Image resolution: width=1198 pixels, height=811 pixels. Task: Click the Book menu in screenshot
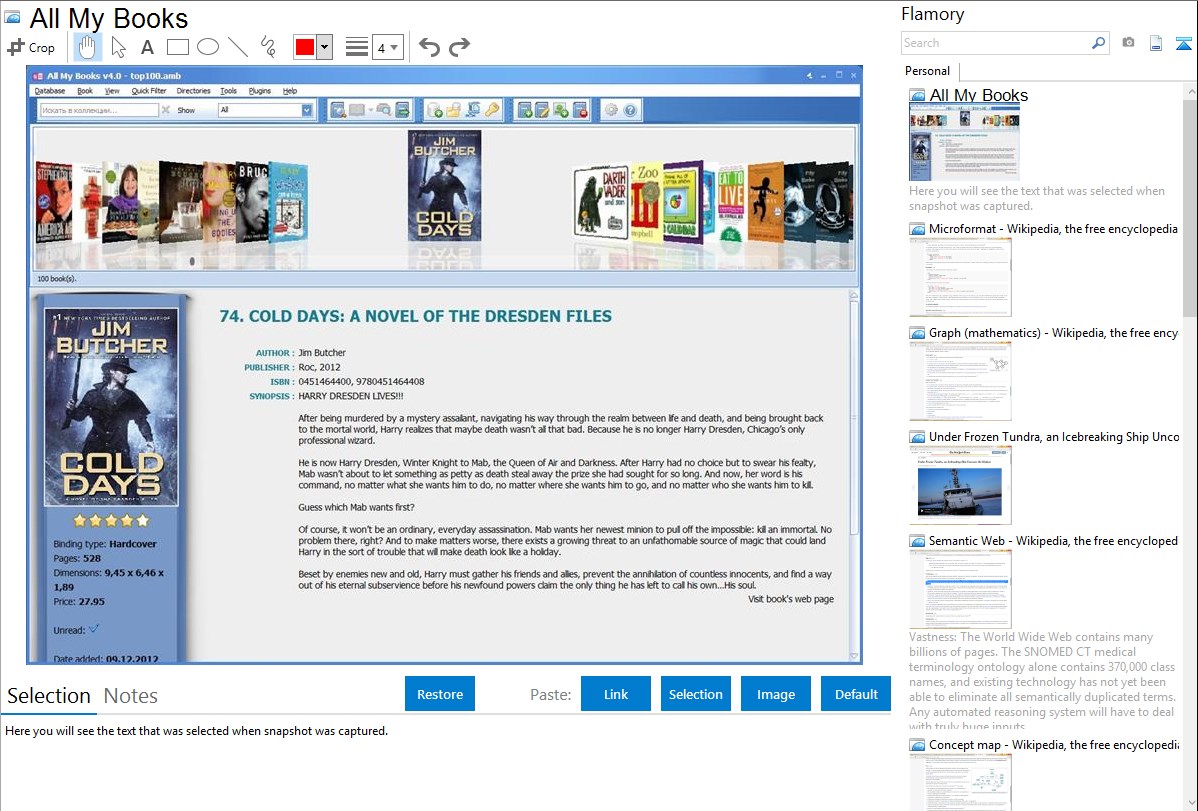pos(85,91)
